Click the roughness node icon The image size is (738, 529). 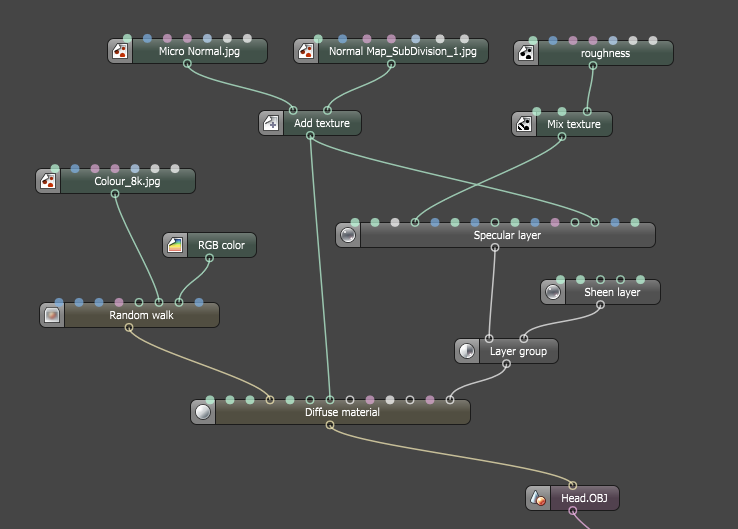point(526,53)
